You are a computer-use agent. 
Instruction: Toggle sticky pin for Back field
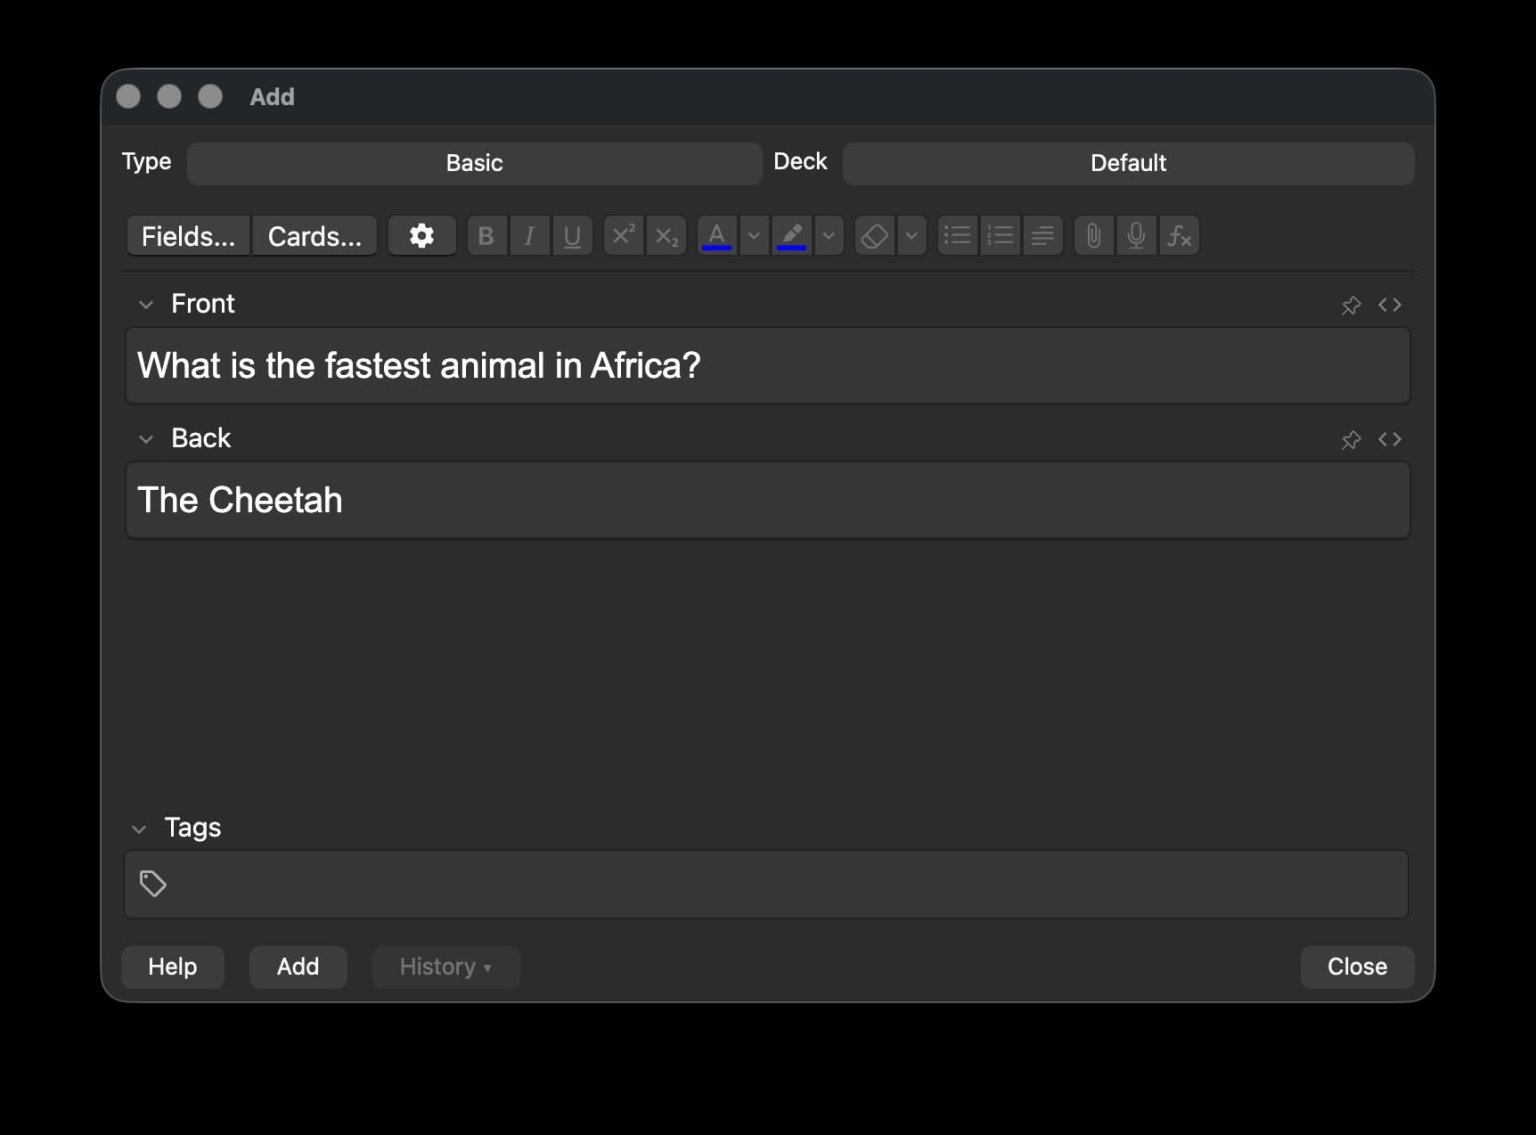coord(1351,439)
